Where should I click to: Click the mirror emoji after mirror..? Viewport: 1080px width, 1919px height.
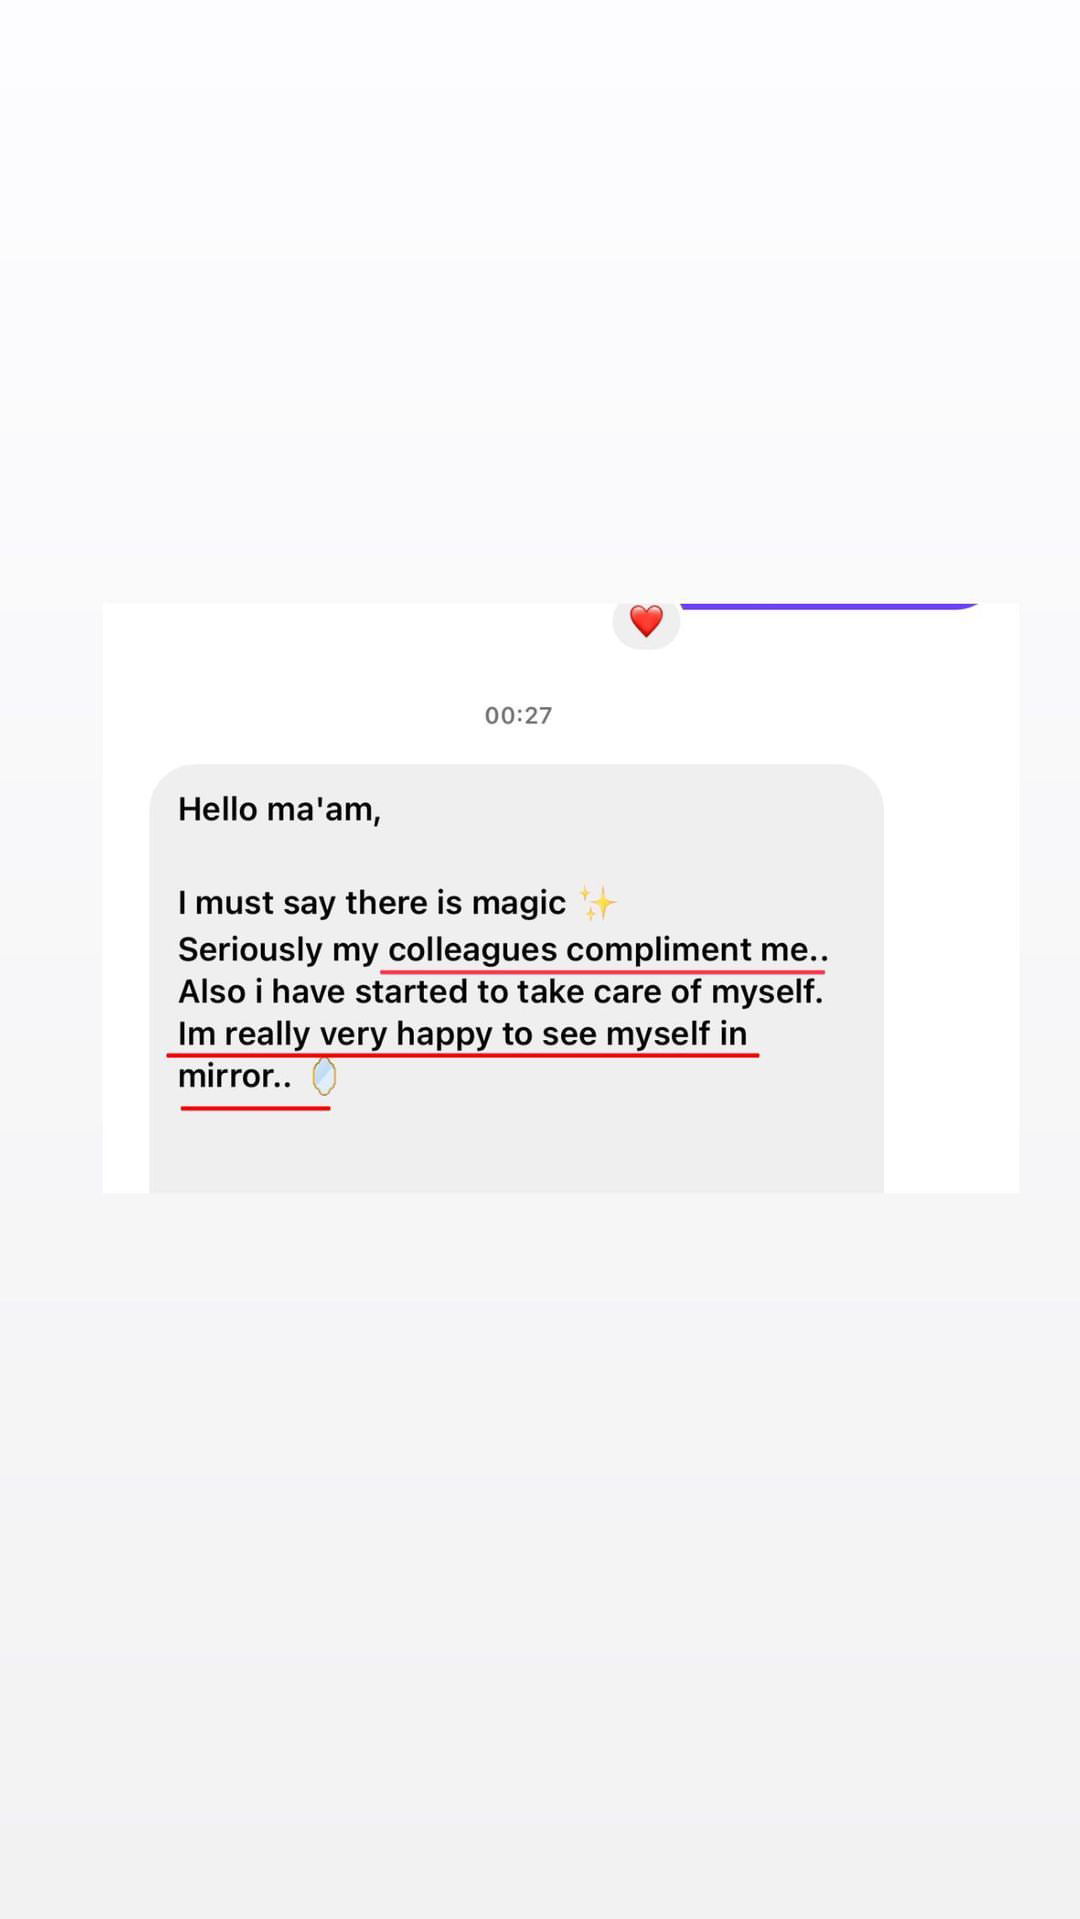click(x=323, y=1077)
